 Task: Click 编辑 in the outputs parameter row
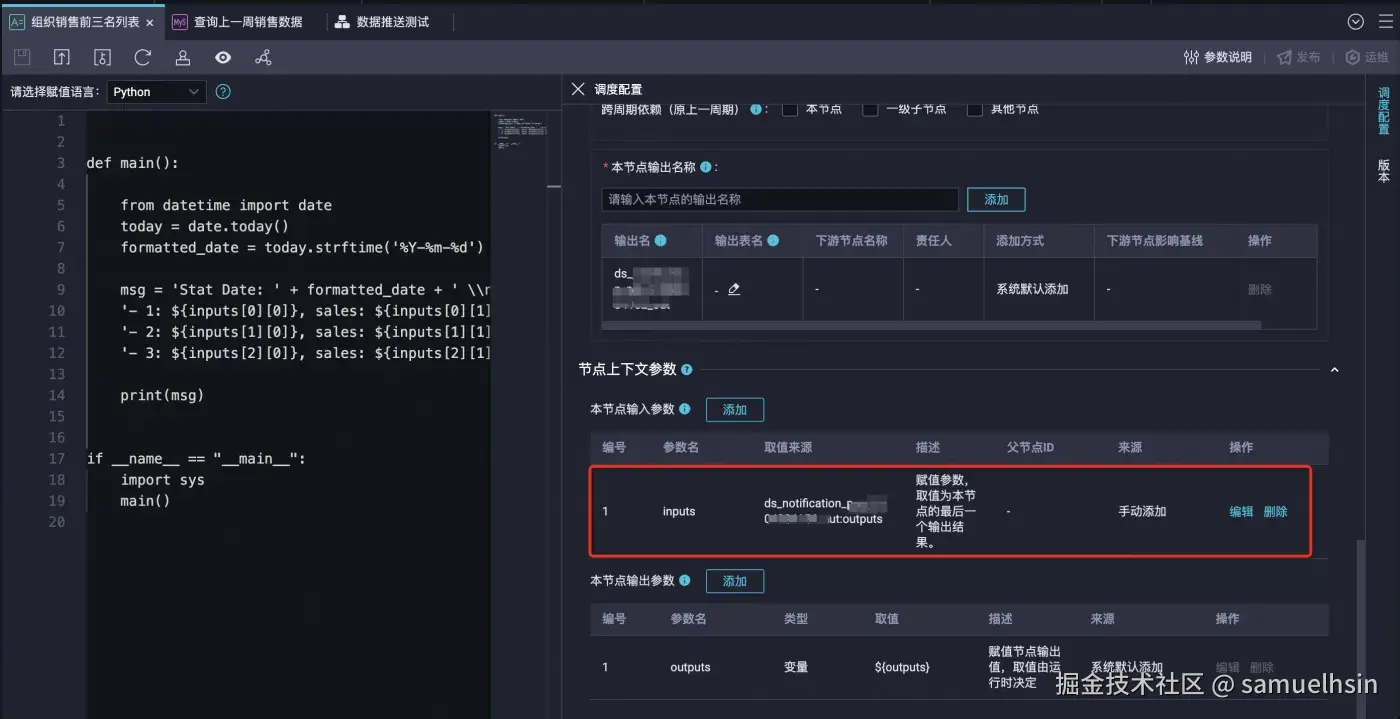1227,667
